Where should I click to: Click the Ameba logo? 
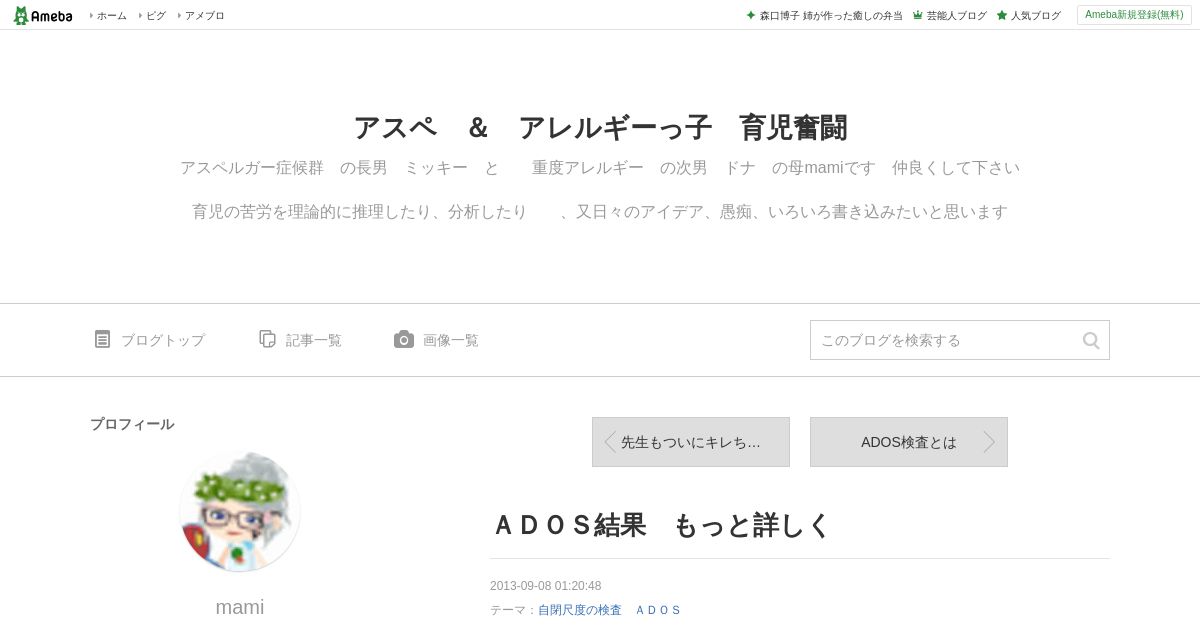coord(43,15)
